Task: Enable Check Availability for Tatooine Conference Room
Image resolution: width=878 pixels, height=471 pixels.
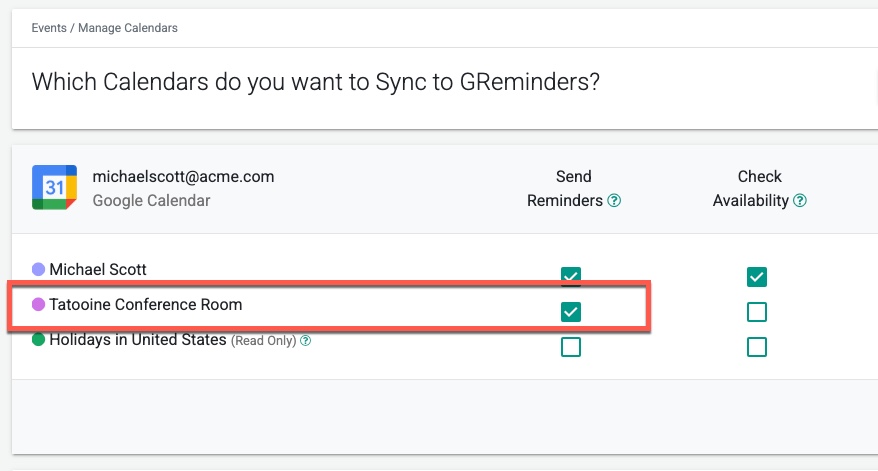Action: click(x=756, y=312)
